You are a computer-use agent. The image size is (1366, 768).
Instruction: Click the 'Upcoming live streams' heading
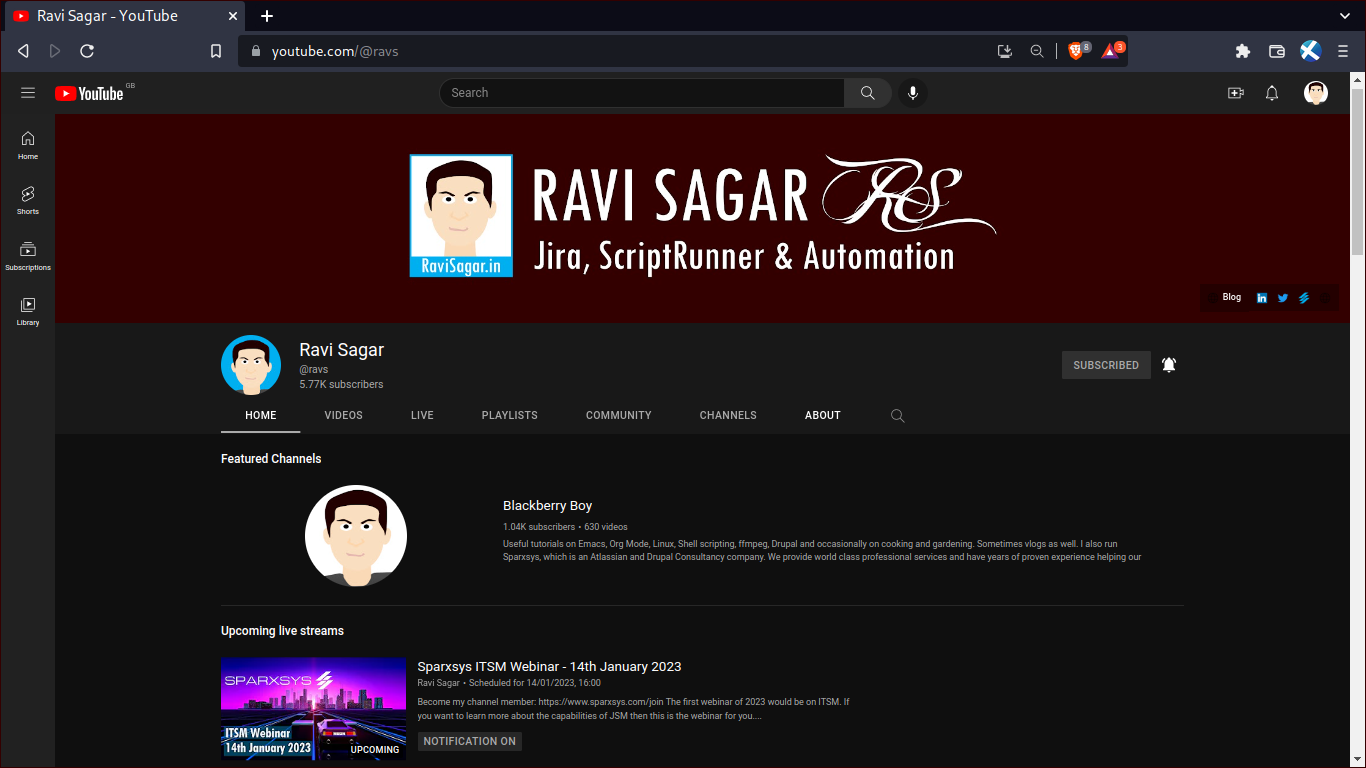[282, 631]
